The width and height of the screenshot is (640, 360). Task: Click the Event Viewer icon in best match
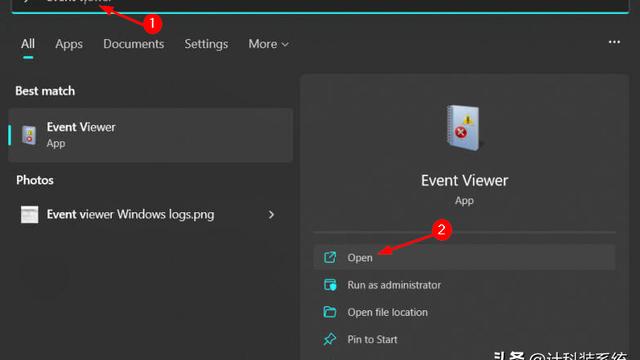pyautogui.click(x=29, y=135)
